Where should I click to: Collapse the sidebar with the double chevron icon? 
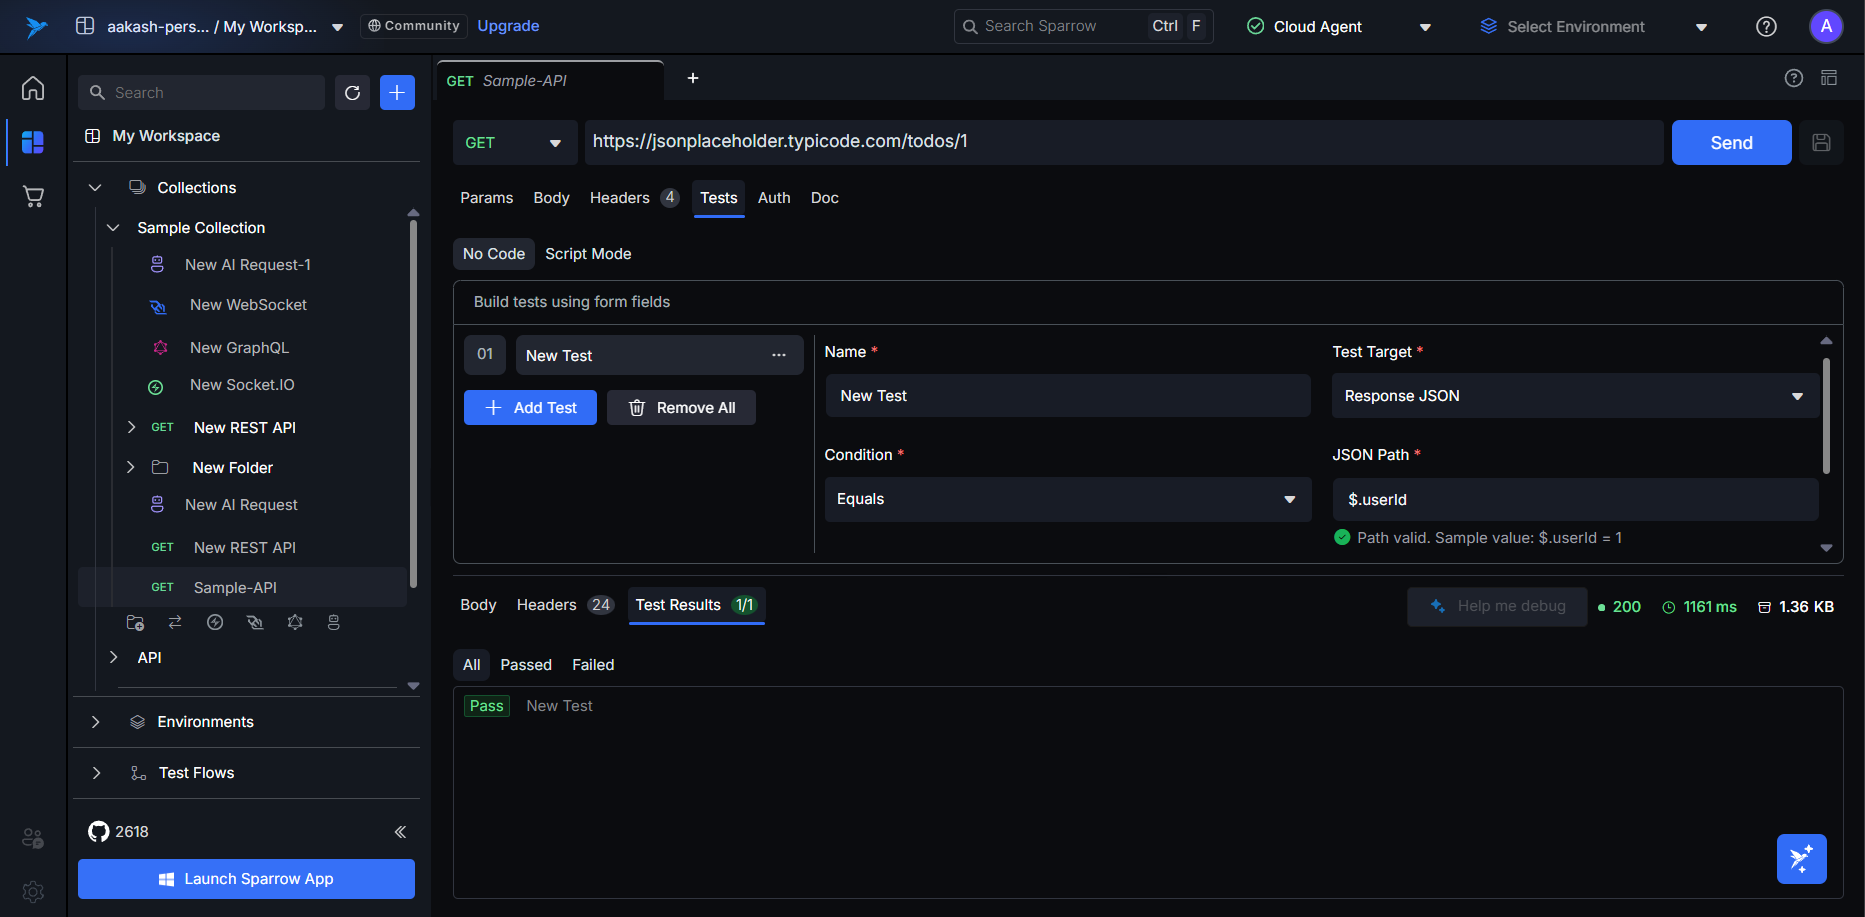pos(400,832)
